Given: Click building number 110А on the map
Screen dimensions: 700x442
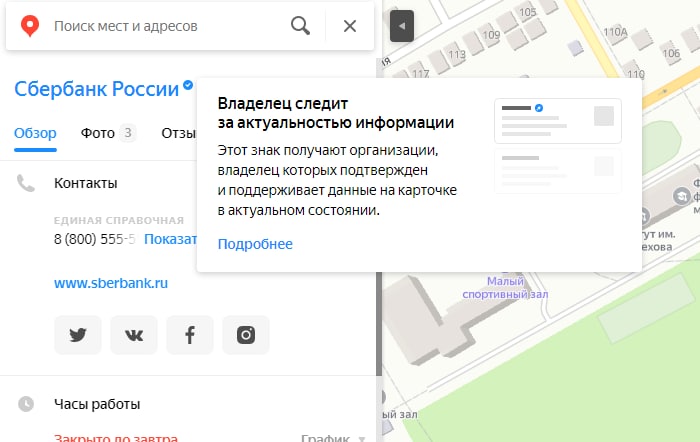Looking at the screenshot, I should click(615, 32).
